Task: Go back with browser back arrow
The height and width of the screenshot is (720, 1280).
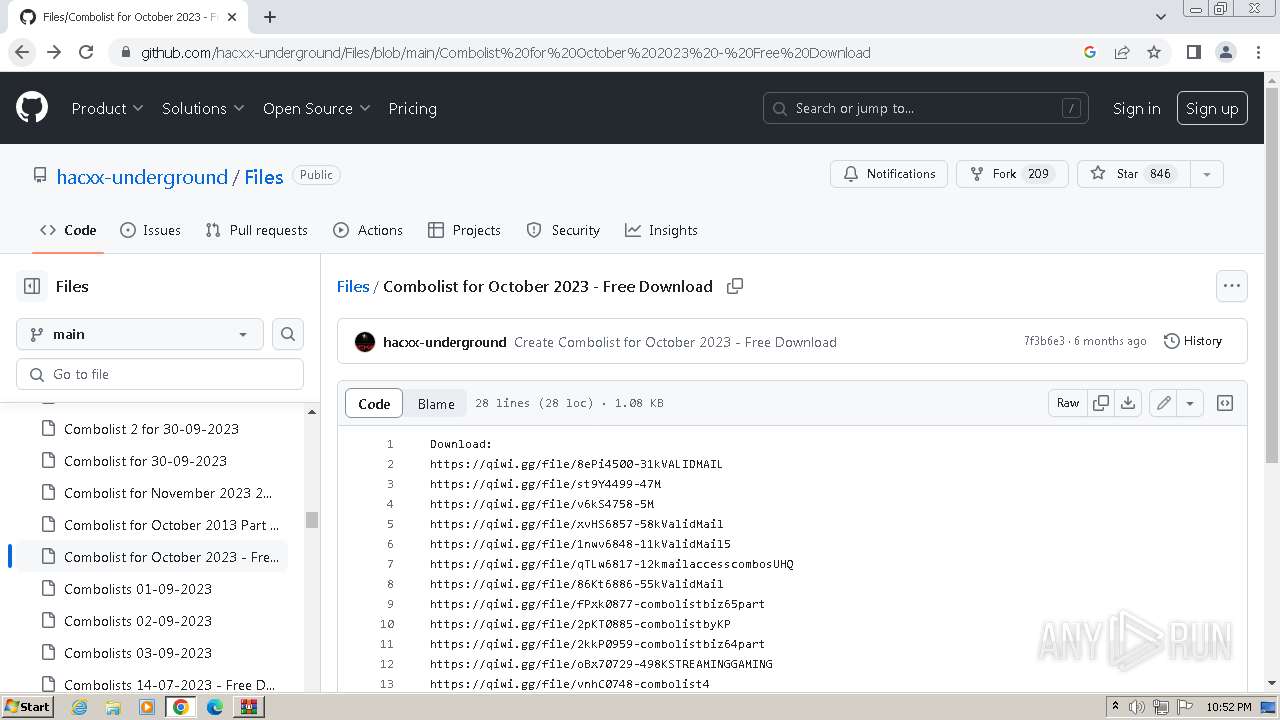Action: pyautogui.click(x=22, y=52)
